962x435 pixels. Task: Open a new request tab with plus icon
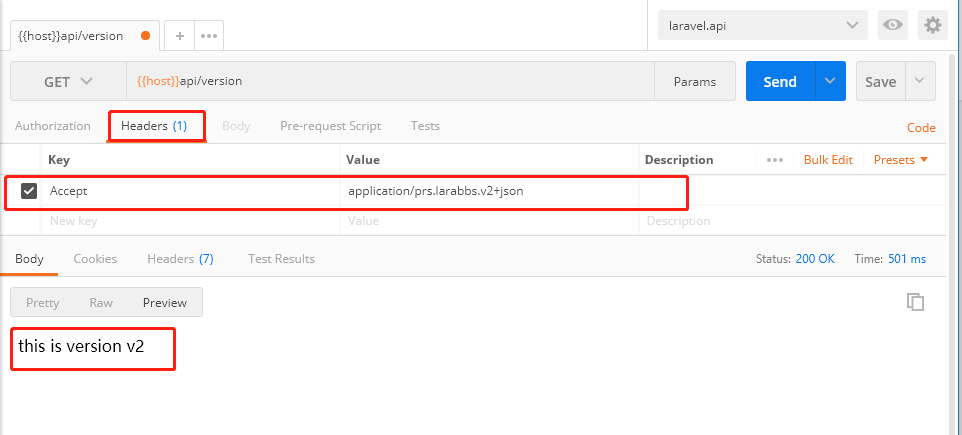[180, 35]
